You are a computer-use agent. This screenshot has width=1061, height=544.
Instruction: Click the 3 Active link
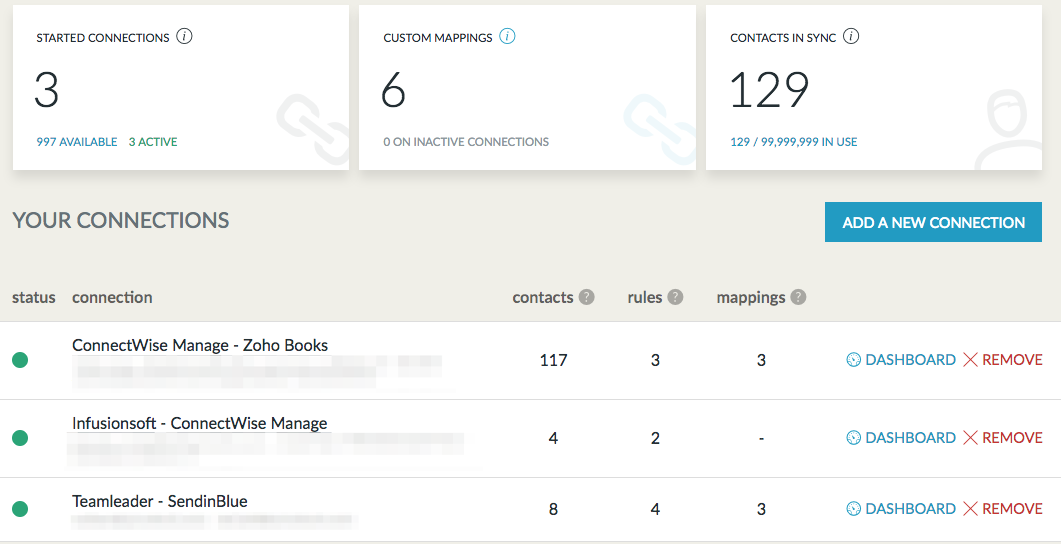153,142
